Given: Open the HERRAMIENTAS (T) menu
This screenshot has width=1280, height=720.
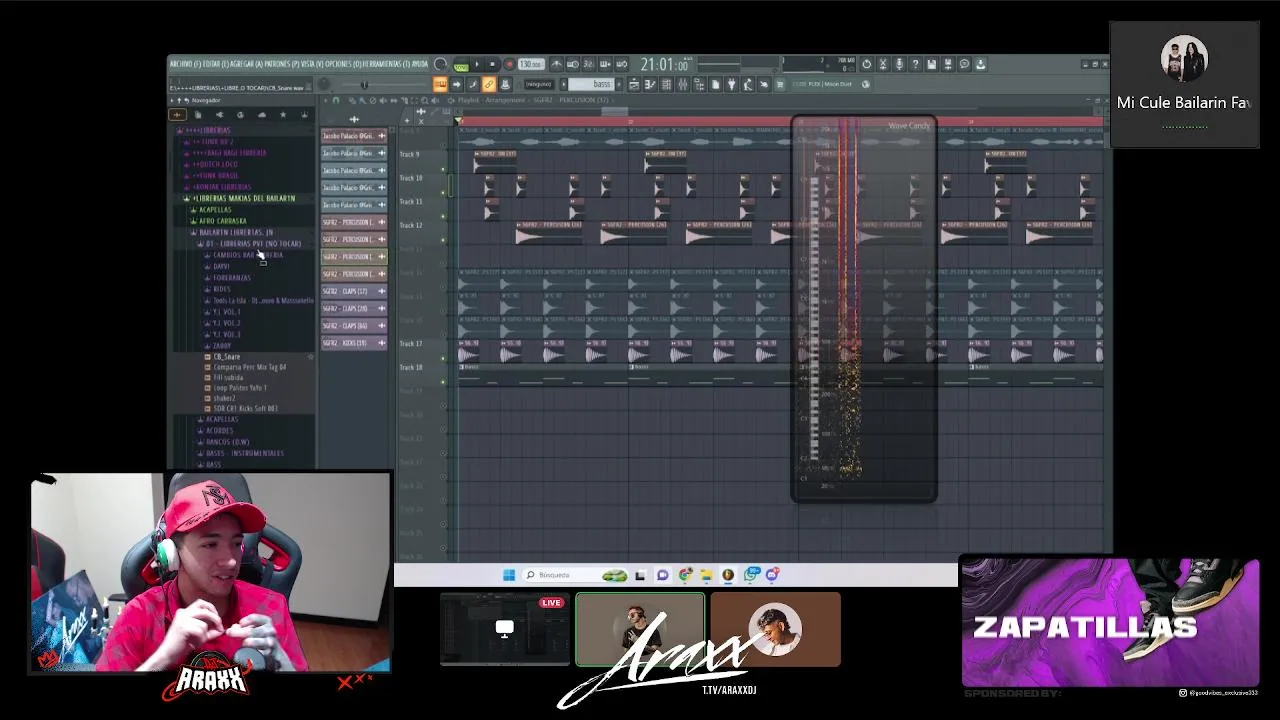Looking at the screenshot, I should coord(387,64).
